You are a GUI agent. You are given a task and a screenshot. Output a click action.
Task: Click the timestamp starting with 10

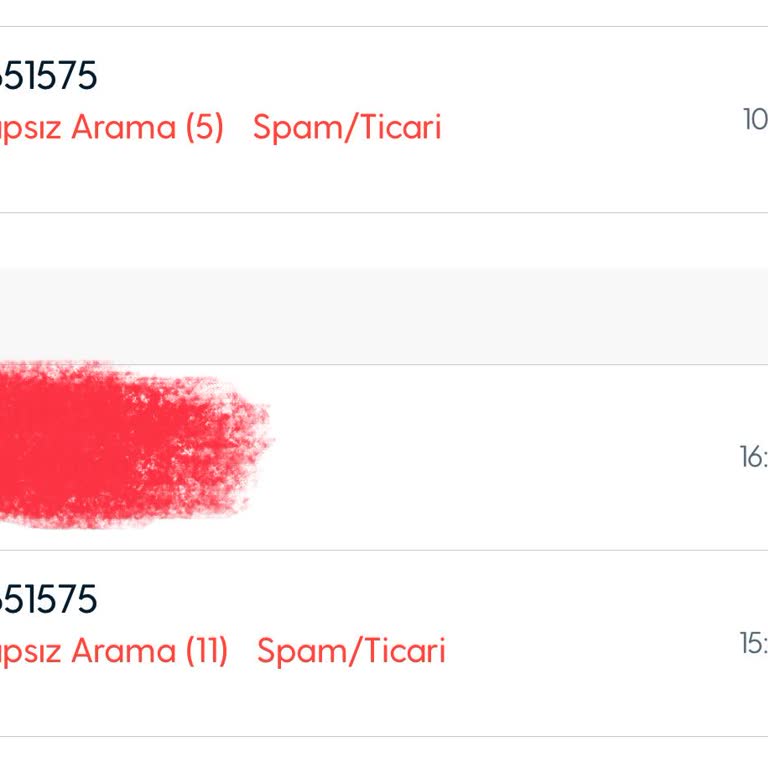[755, 120]
